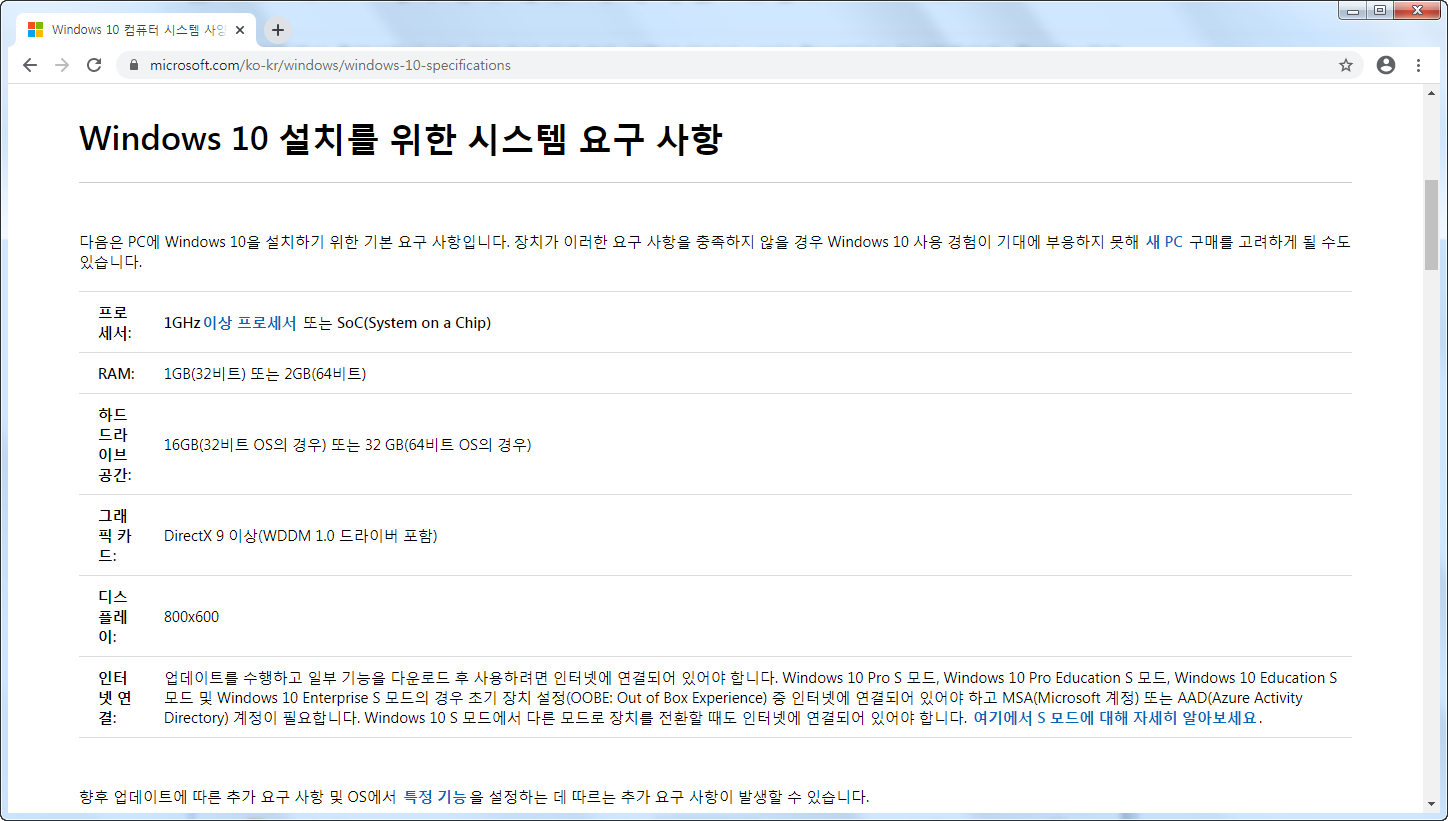
Task: Click the value 1GB(32비트) 또는 2GB(64비트)
Action: 265,374
